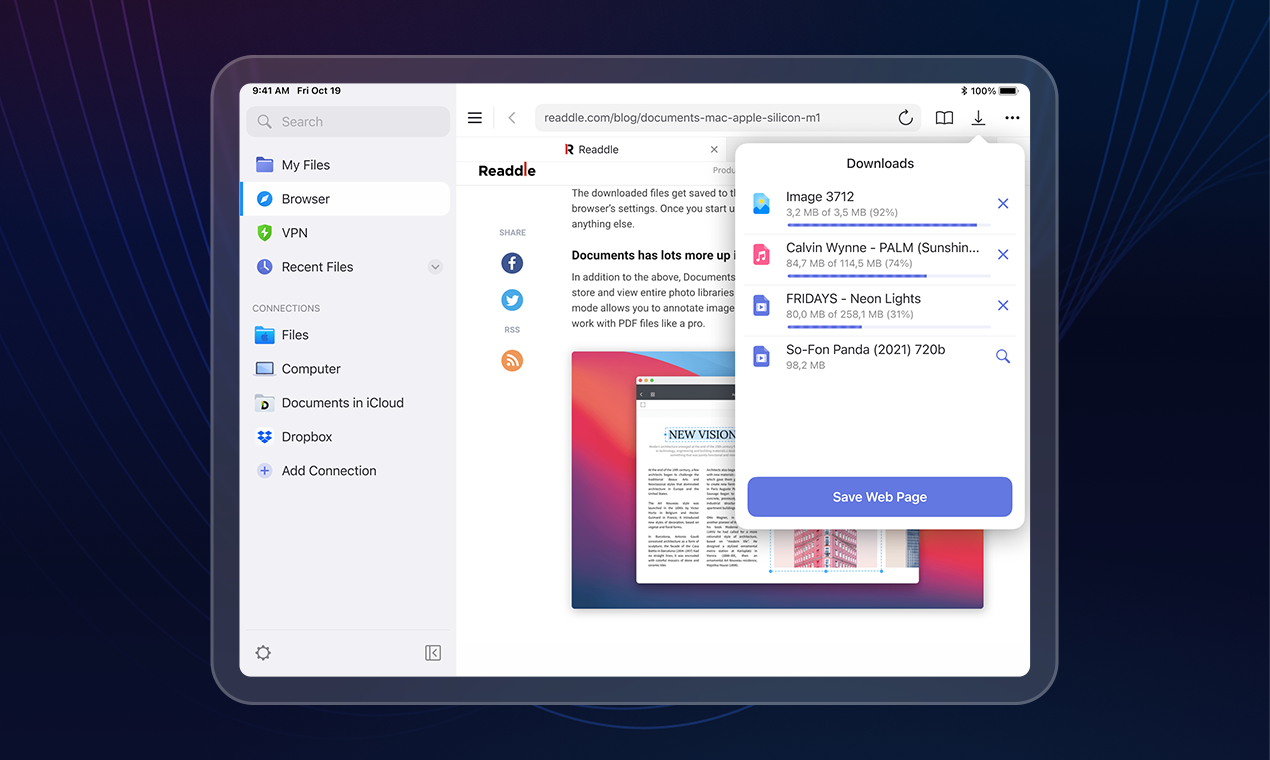Click the 'FRIDAYS - Neon Lights' filename
The height and width of the screenshot is (760, 1270).
pos(853,298)
